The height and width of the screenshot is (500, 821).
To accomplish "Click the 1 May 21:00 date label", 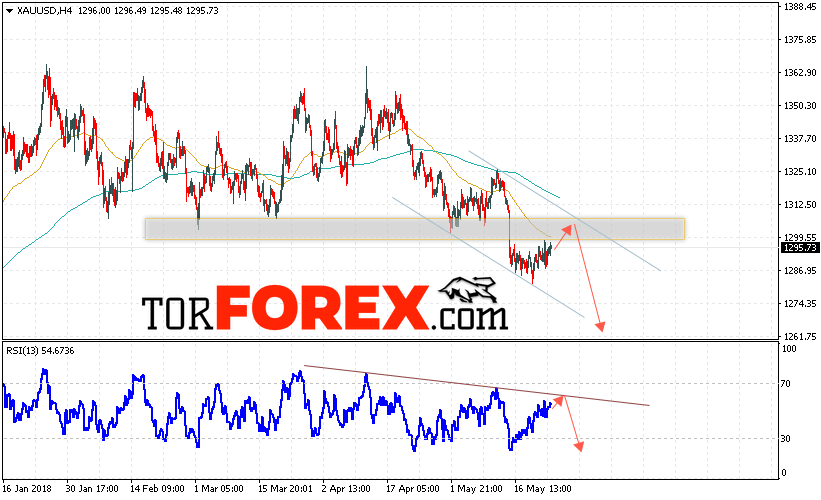I will click(x=476, y=489).
